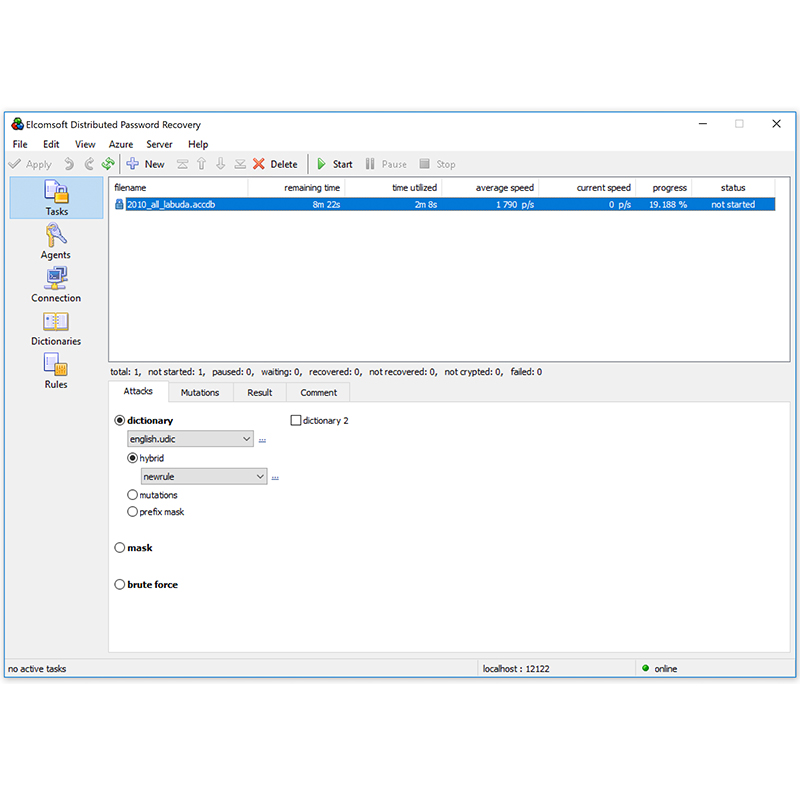Click the 'no active tasks' status text

pos(37,668)
